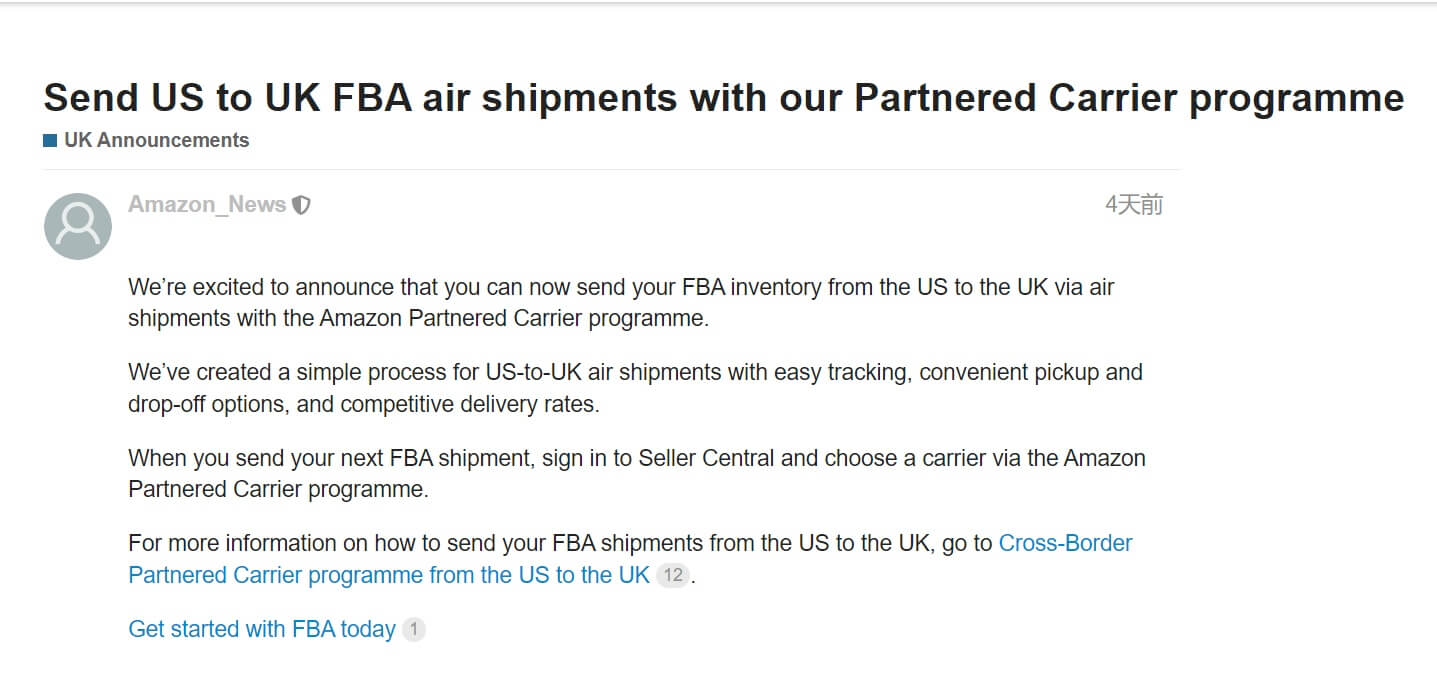
Task: Follow the Get started with FBA today link
Action: pyautogui.click(x=262, y=629)
